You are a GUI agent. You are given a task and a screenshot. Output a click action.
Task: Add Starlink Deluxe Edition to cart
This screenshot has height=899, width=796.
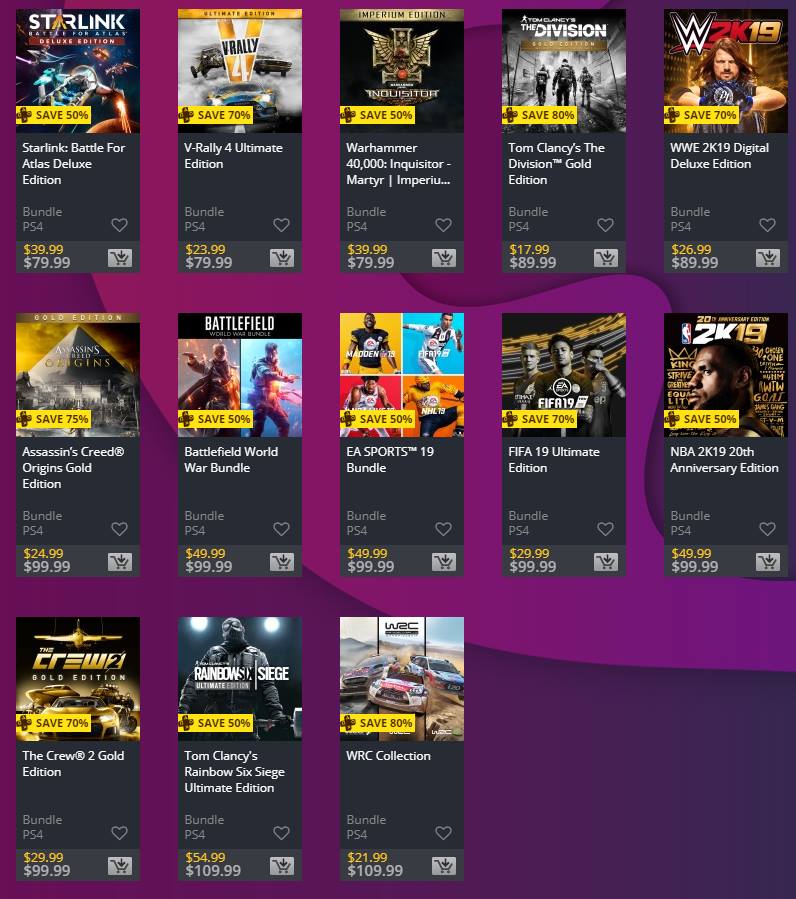pyautogui.click(x=120, y=258)
